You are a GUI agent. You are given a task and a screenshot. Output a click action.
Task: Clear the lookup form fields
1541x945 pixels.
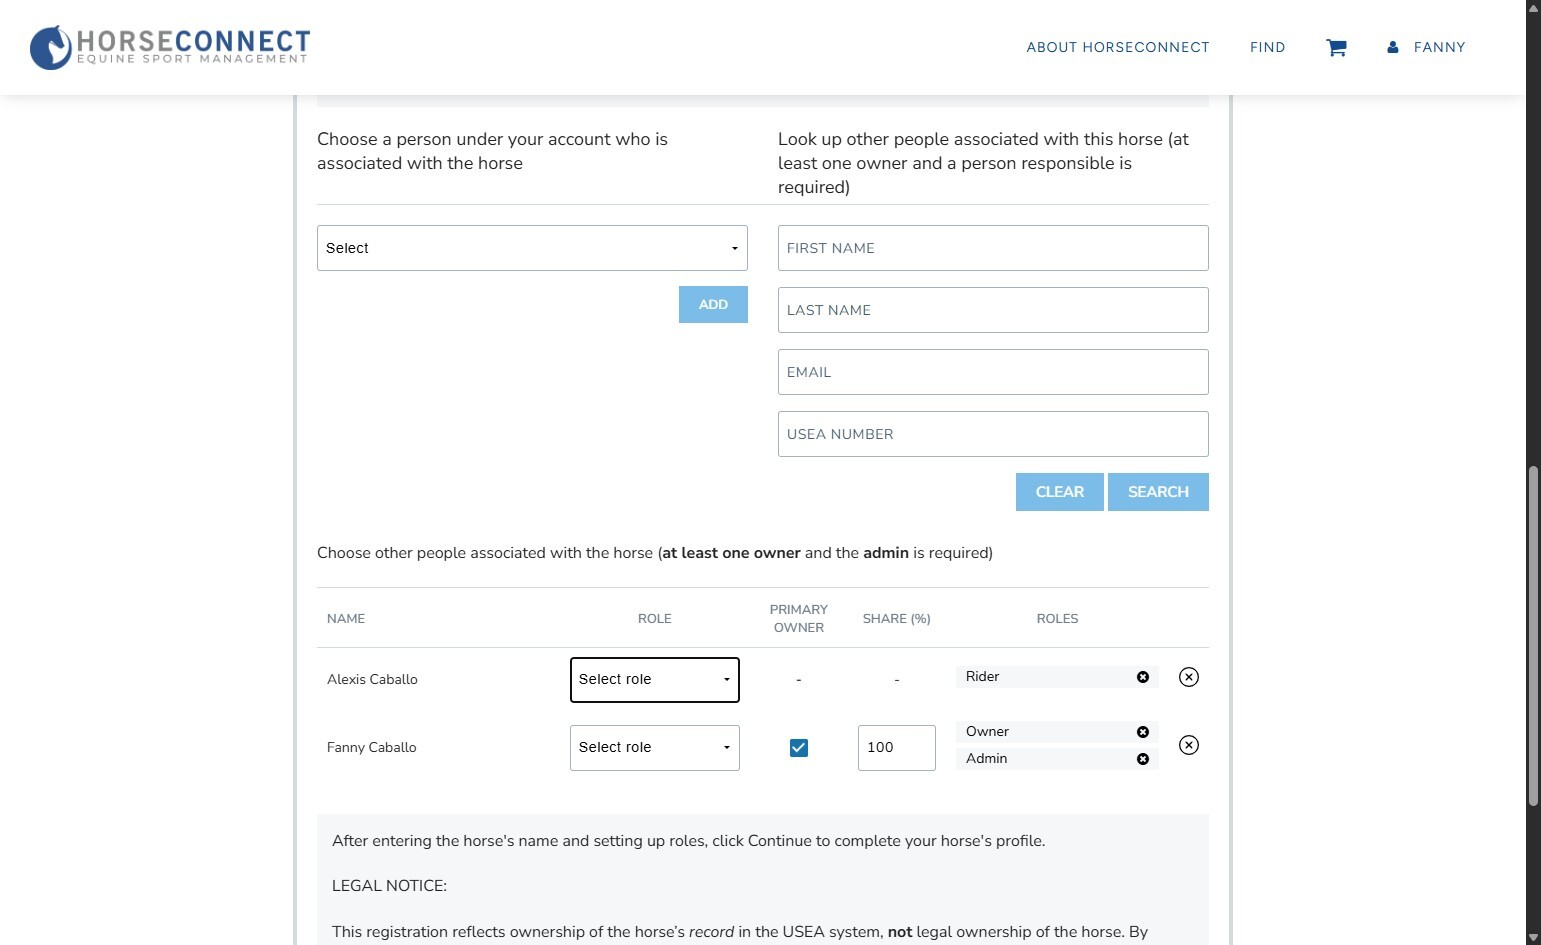[x=1059, y=492]
